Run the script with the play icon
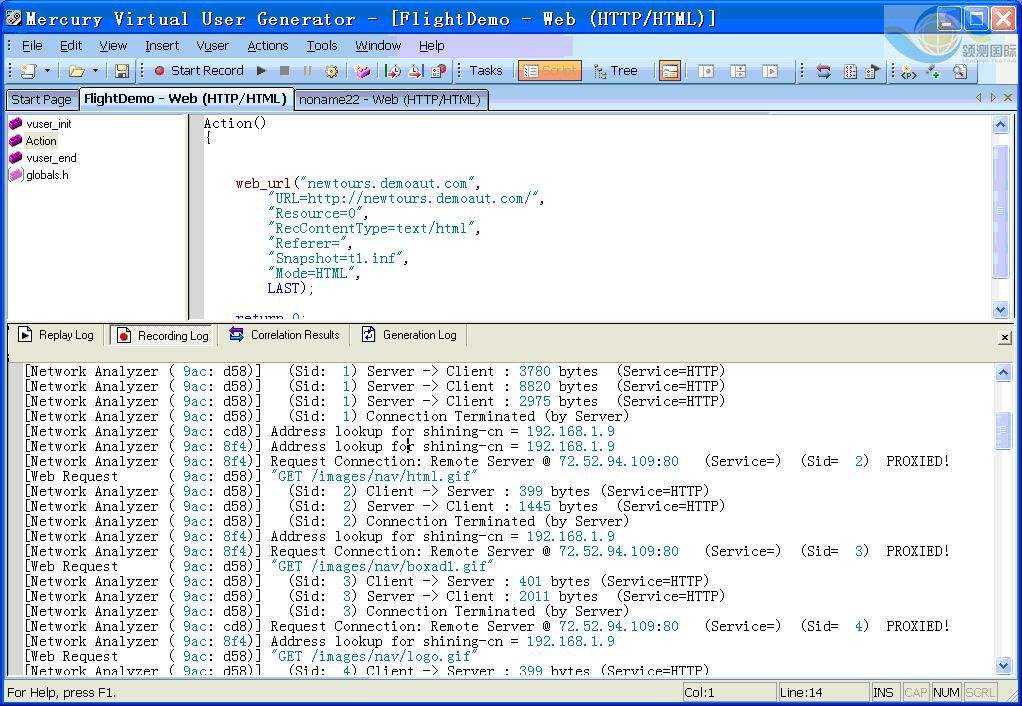Image resolution: width=1022 pixels, height=706 pixels. pos(261,70)
